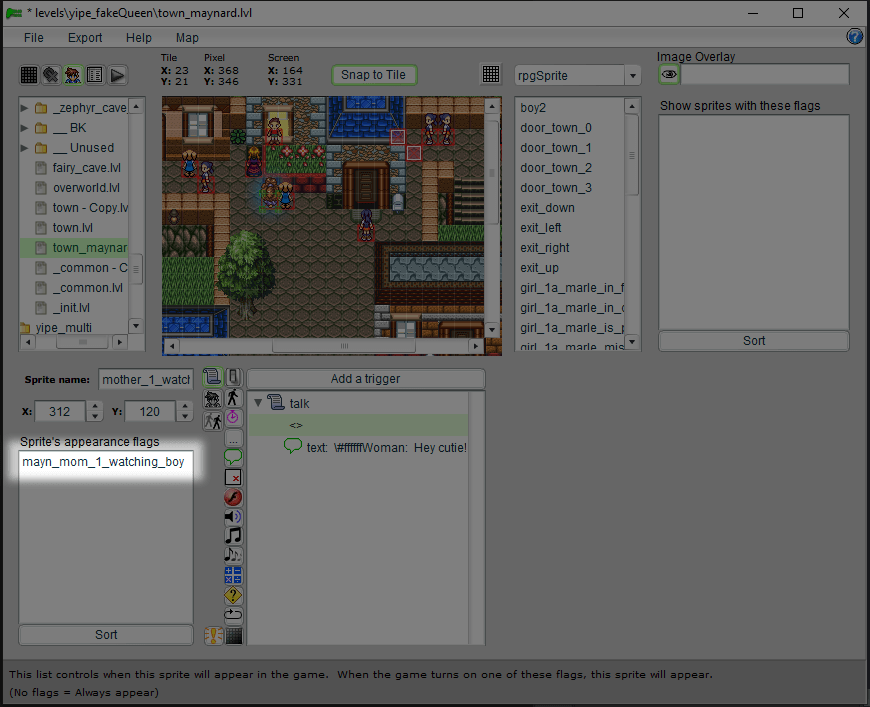870x707 pixels.
Task: Select the sprite character mode icon
Action: tap(73, 75)
